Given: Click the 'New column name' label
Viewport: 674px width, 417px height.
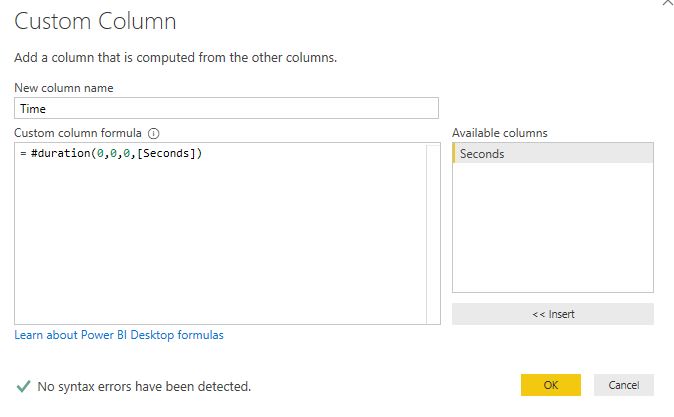Looking at the screenshot, I should [x=61, y=88].
